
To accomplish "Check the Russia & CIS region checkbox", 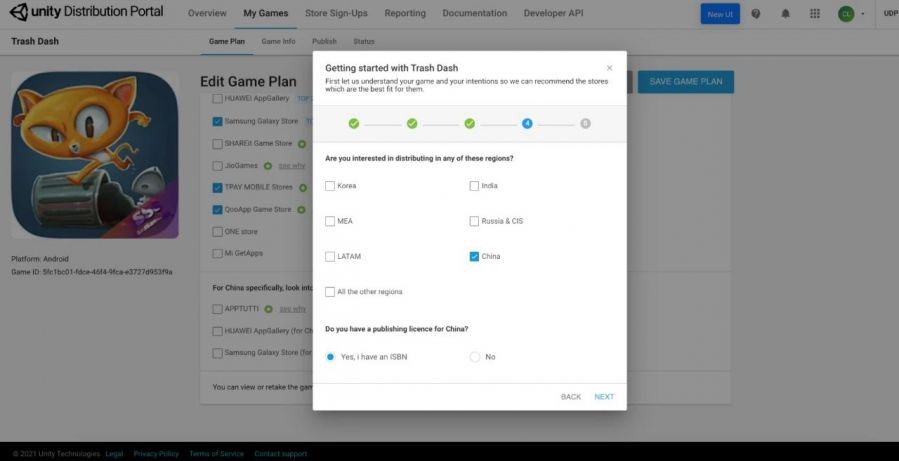I will point(474,221).
